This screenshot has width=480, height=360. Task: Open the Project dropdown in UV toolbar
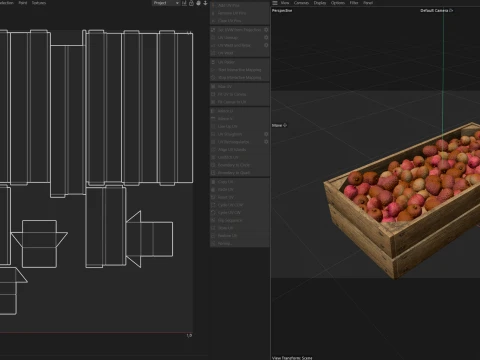[166, 3]
